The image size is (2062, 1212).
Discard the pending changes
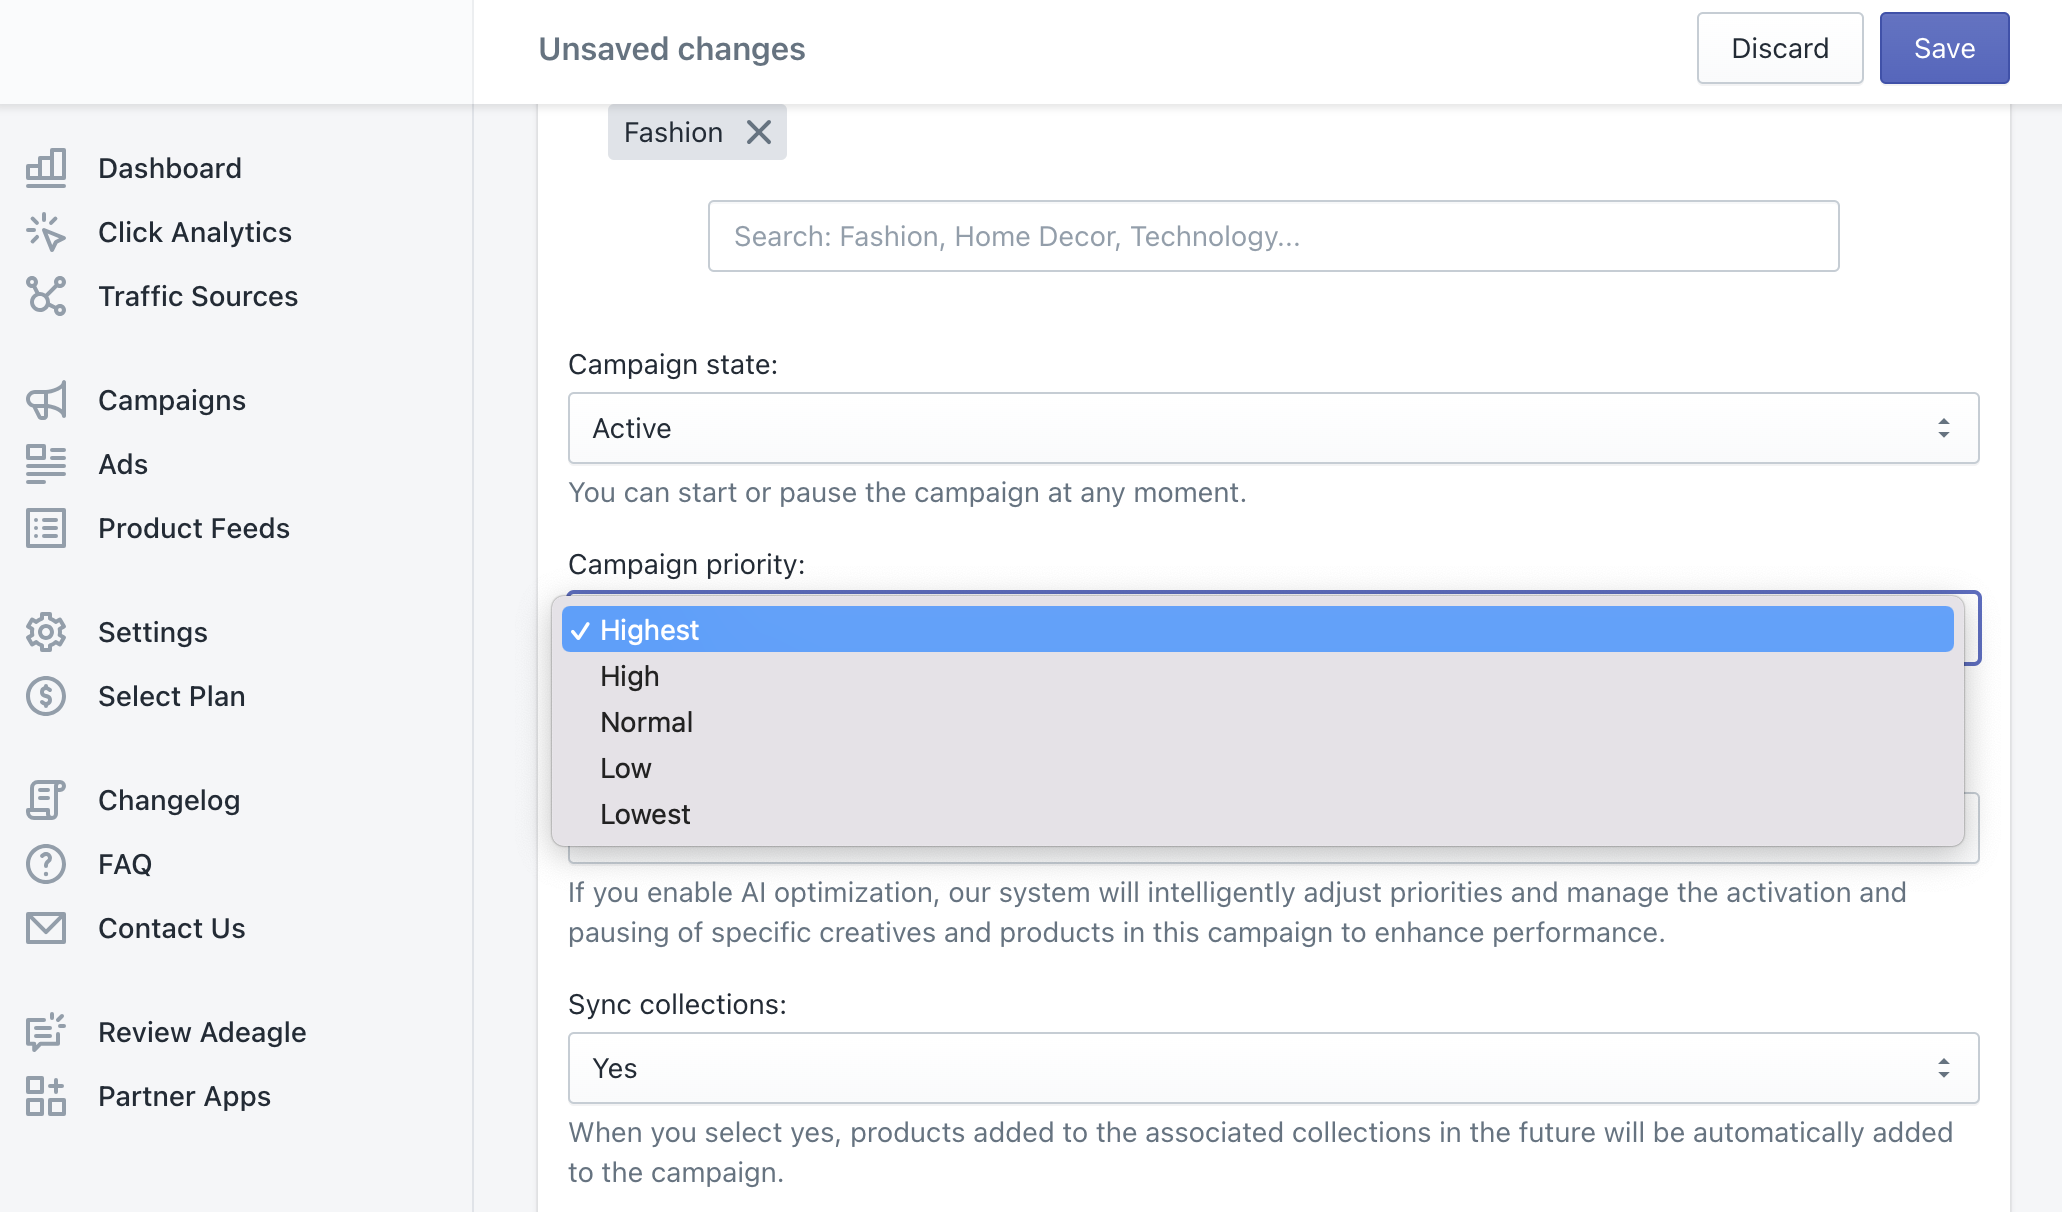coord(1779,47)
